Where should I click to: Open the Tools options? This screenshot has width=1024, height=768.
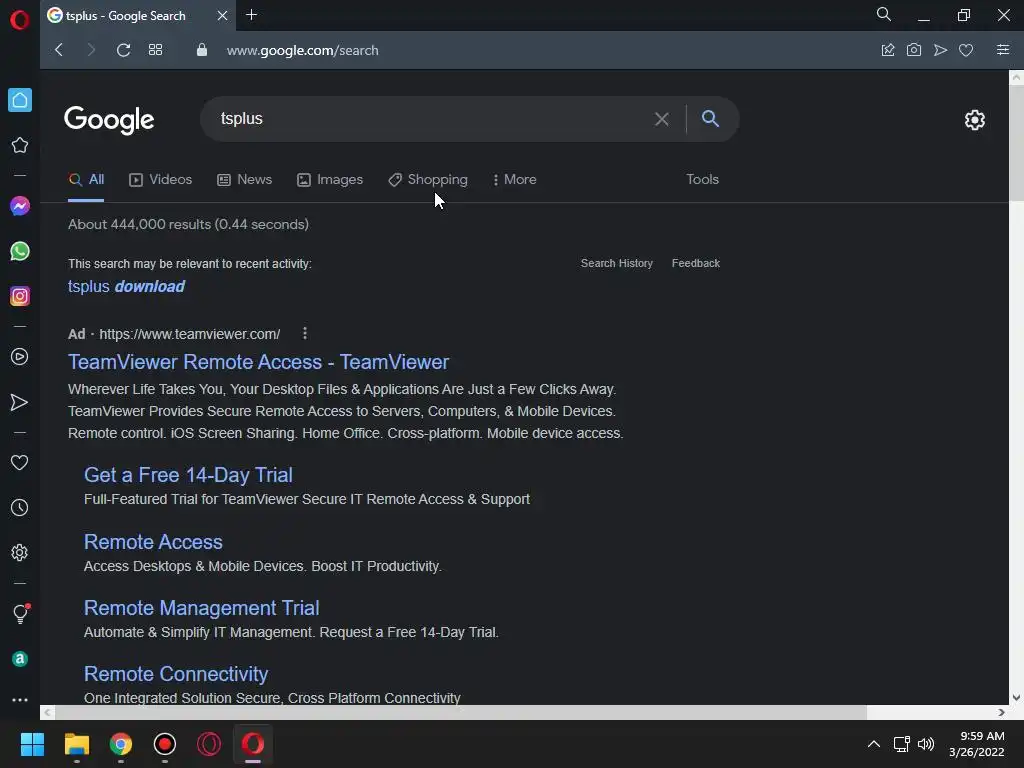(x=702, y=179)
